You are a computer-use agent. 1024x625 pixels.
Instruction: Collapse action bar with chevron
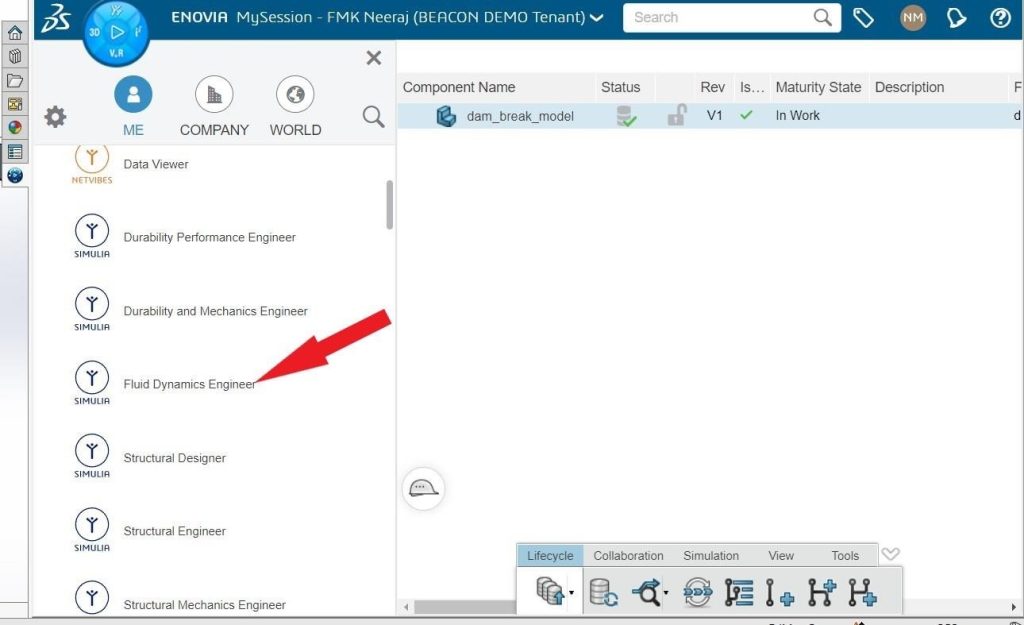pyautogui.click(x=890, y=554)
